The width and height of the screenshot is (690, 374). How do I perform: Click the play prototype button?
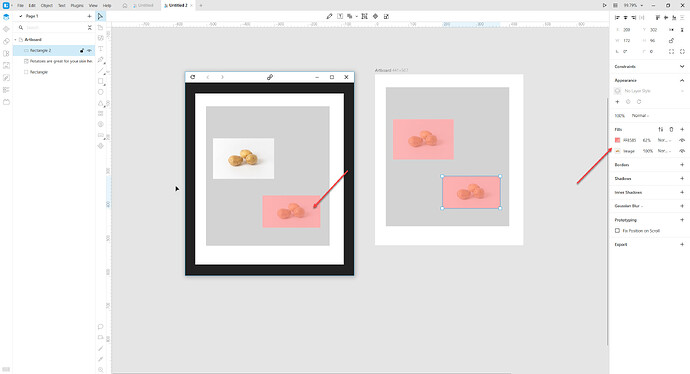click(x=604, y=5)
